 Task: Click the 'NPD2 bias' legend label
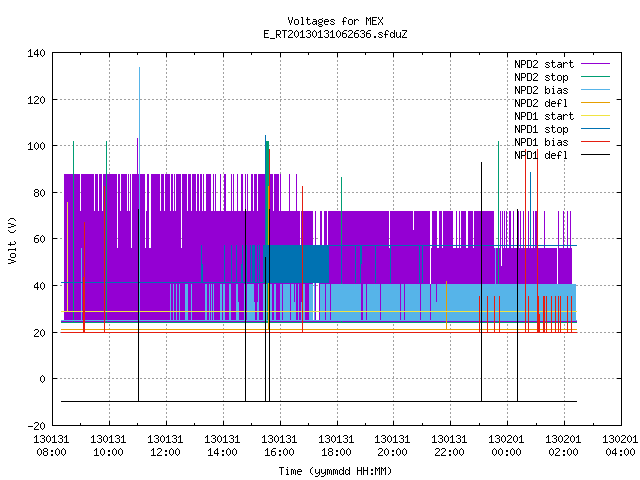click(541, 90)
